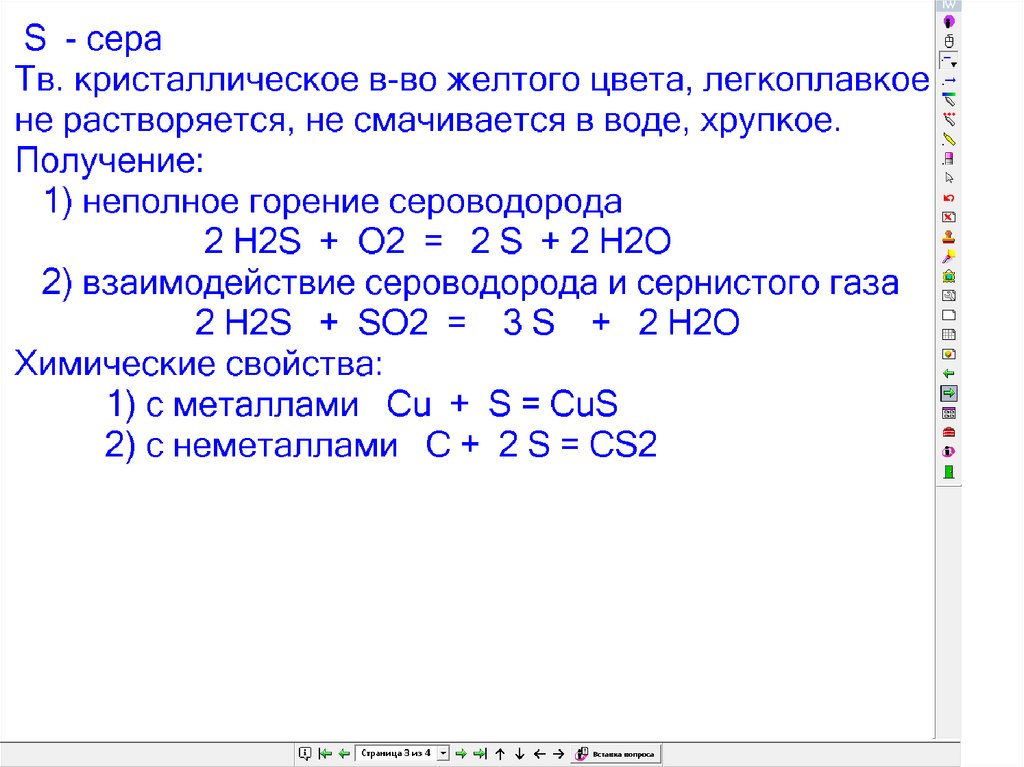The height and width of the screenshot is (767, 1024).
Task: Click the 'Получение:' label
Action: pos(110,161)
